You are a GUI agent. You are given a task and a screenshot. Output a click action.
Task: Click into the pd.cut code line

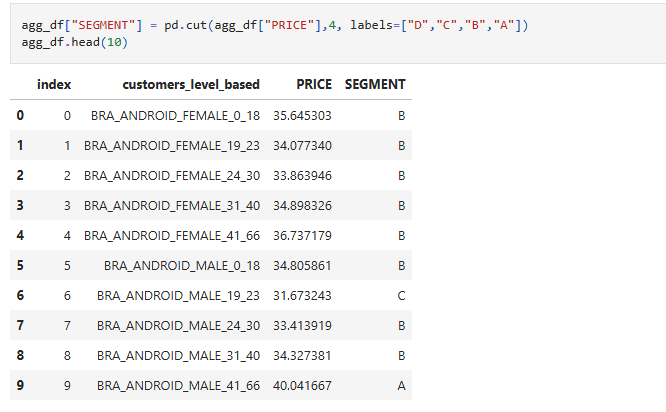click(x=268, y=24)
